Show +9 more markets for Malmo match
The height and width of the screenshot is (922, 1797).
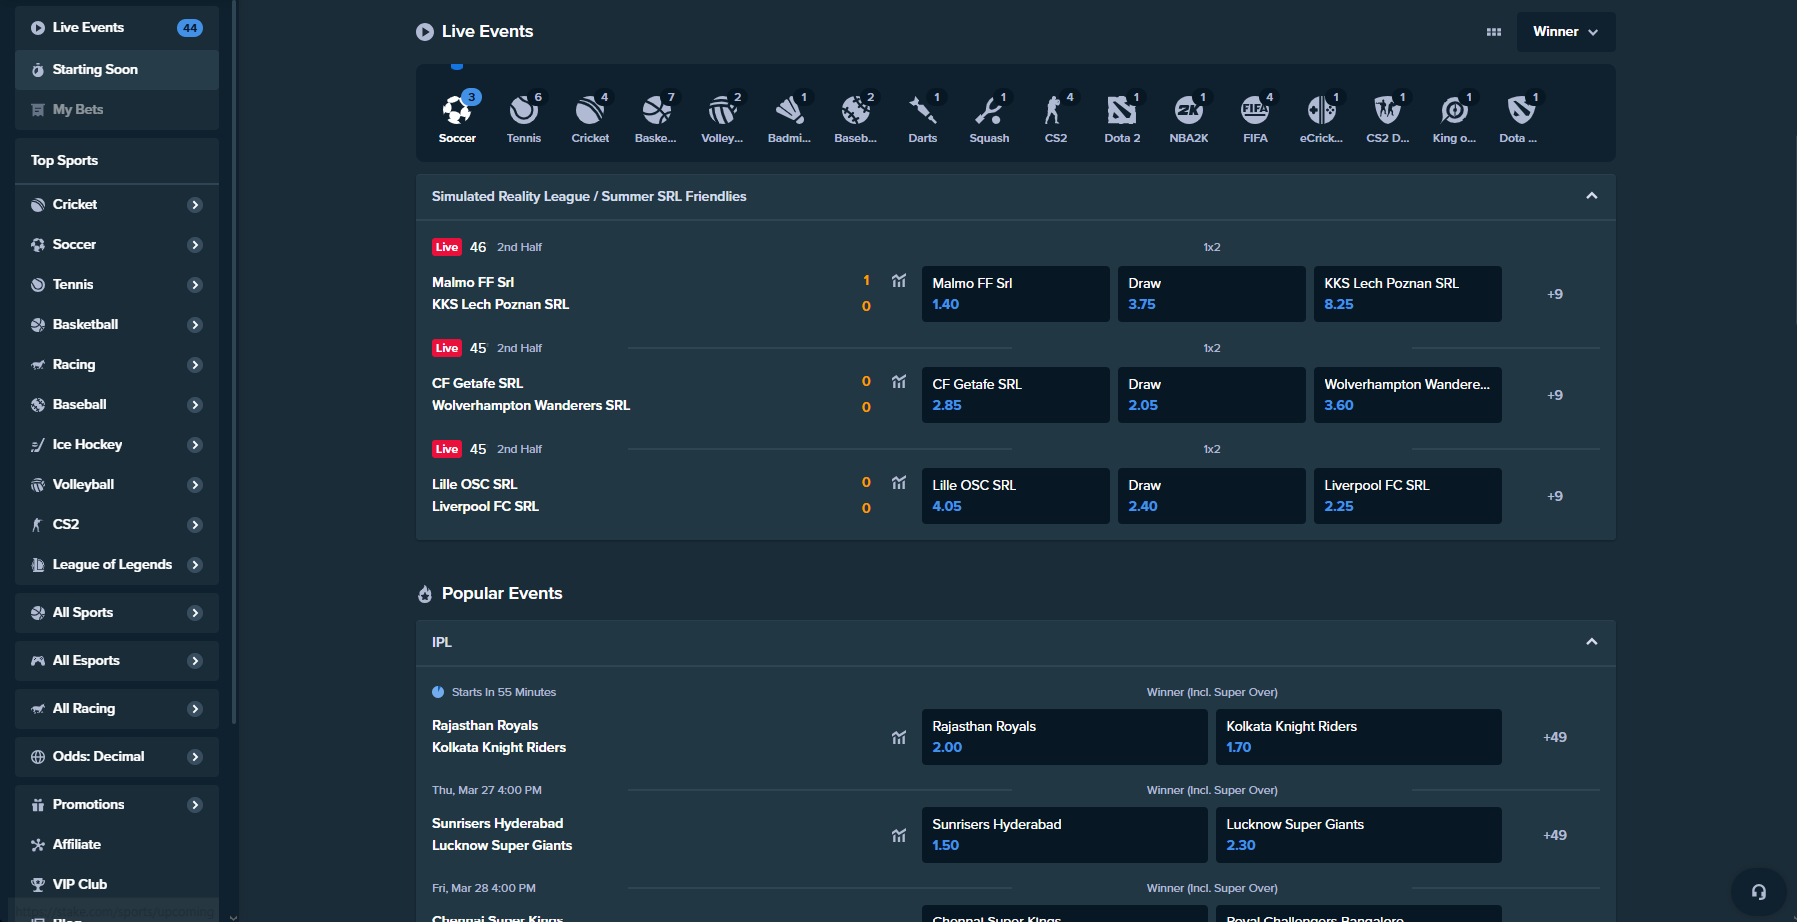1555,294
